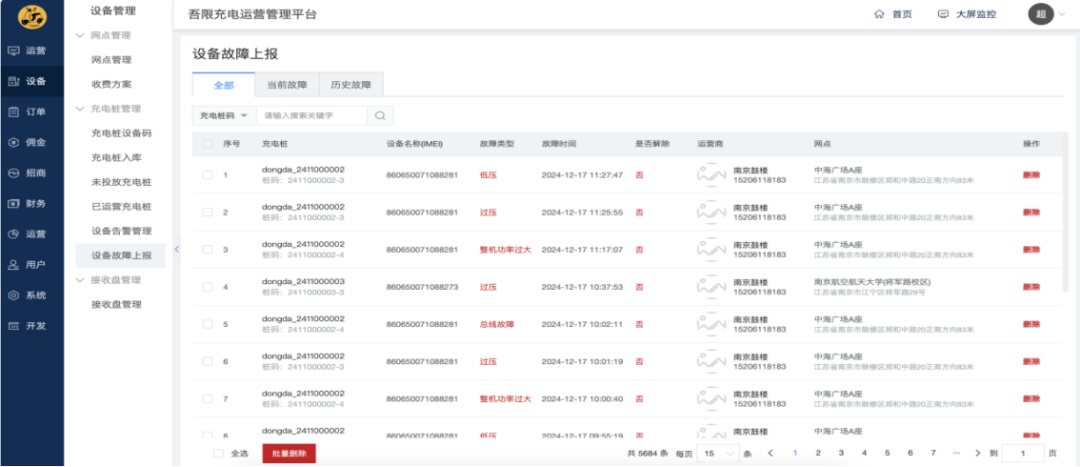Open the 设备告警管理 menu item
The image size is (1080, 467).
(x=121, y=231)
